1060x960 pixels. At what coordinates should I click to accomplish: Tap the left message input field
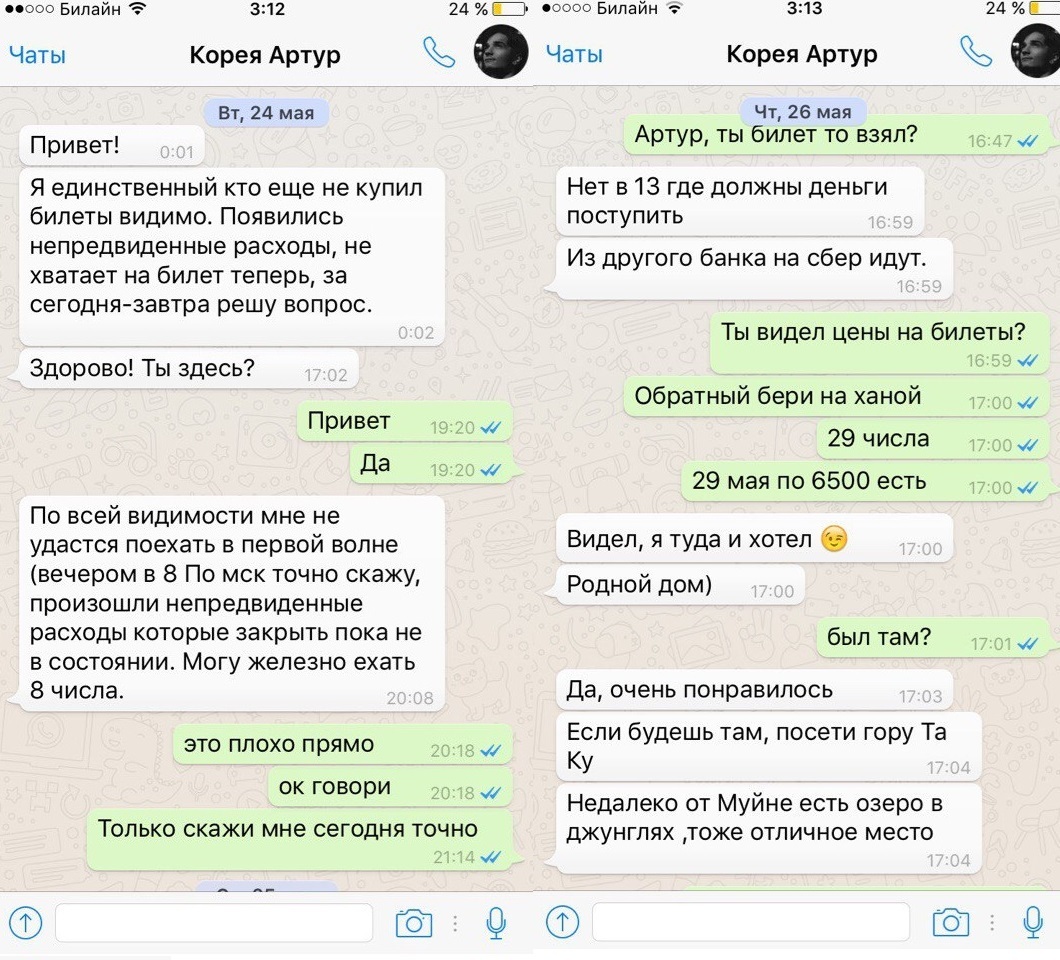coord(214,923)
